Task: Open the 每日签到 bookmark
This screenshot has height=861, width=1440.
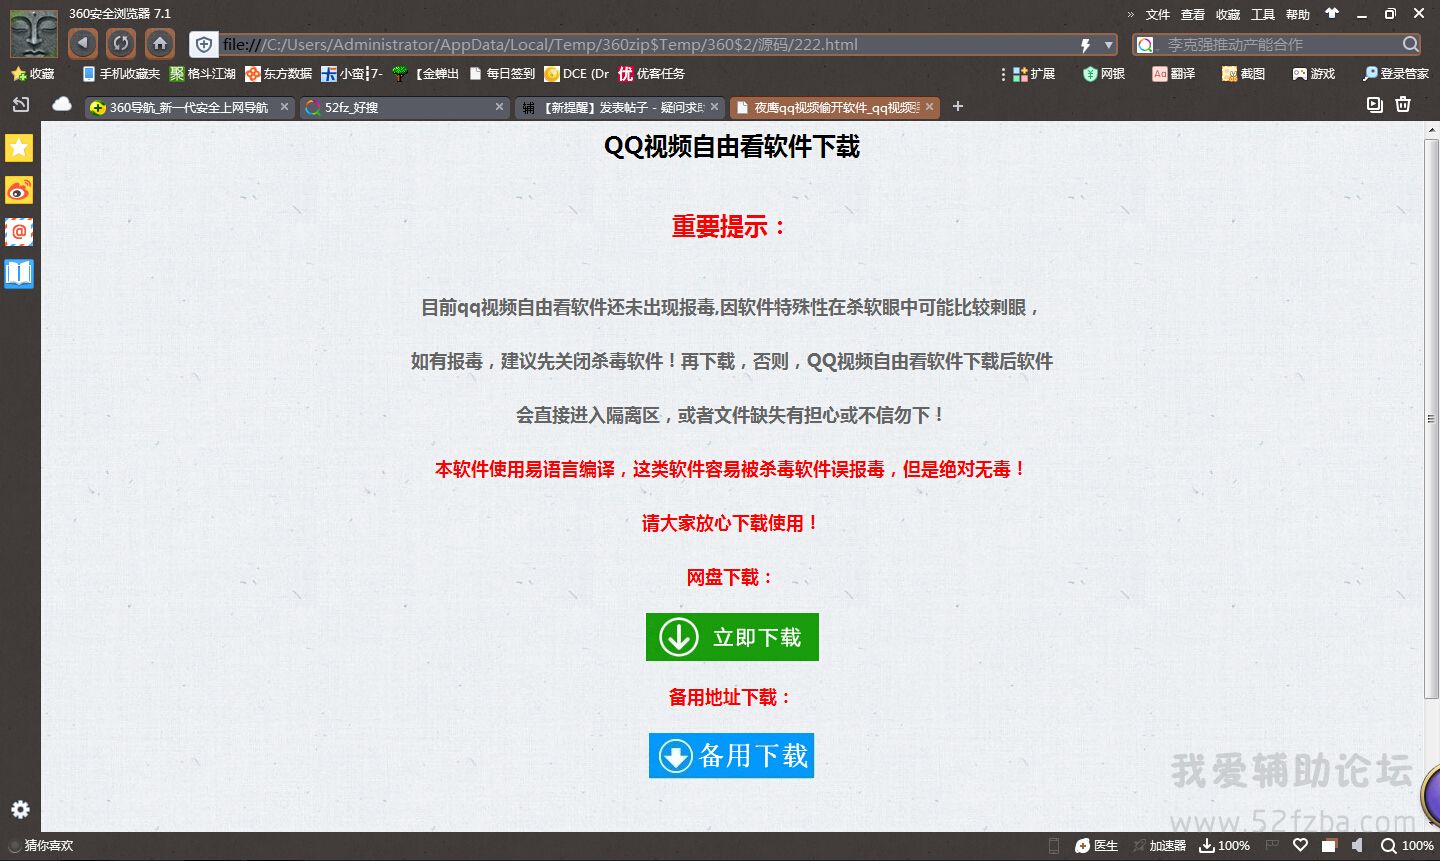Action: [502, 74]
